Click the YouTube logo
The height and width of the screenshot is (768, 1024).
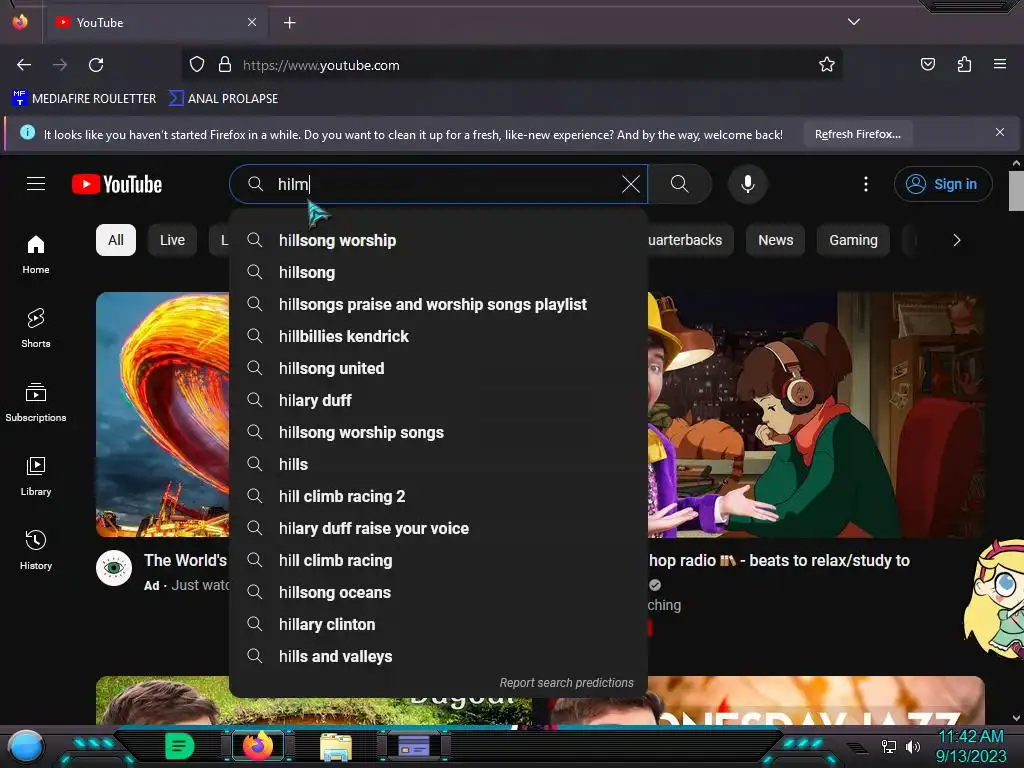117,184
